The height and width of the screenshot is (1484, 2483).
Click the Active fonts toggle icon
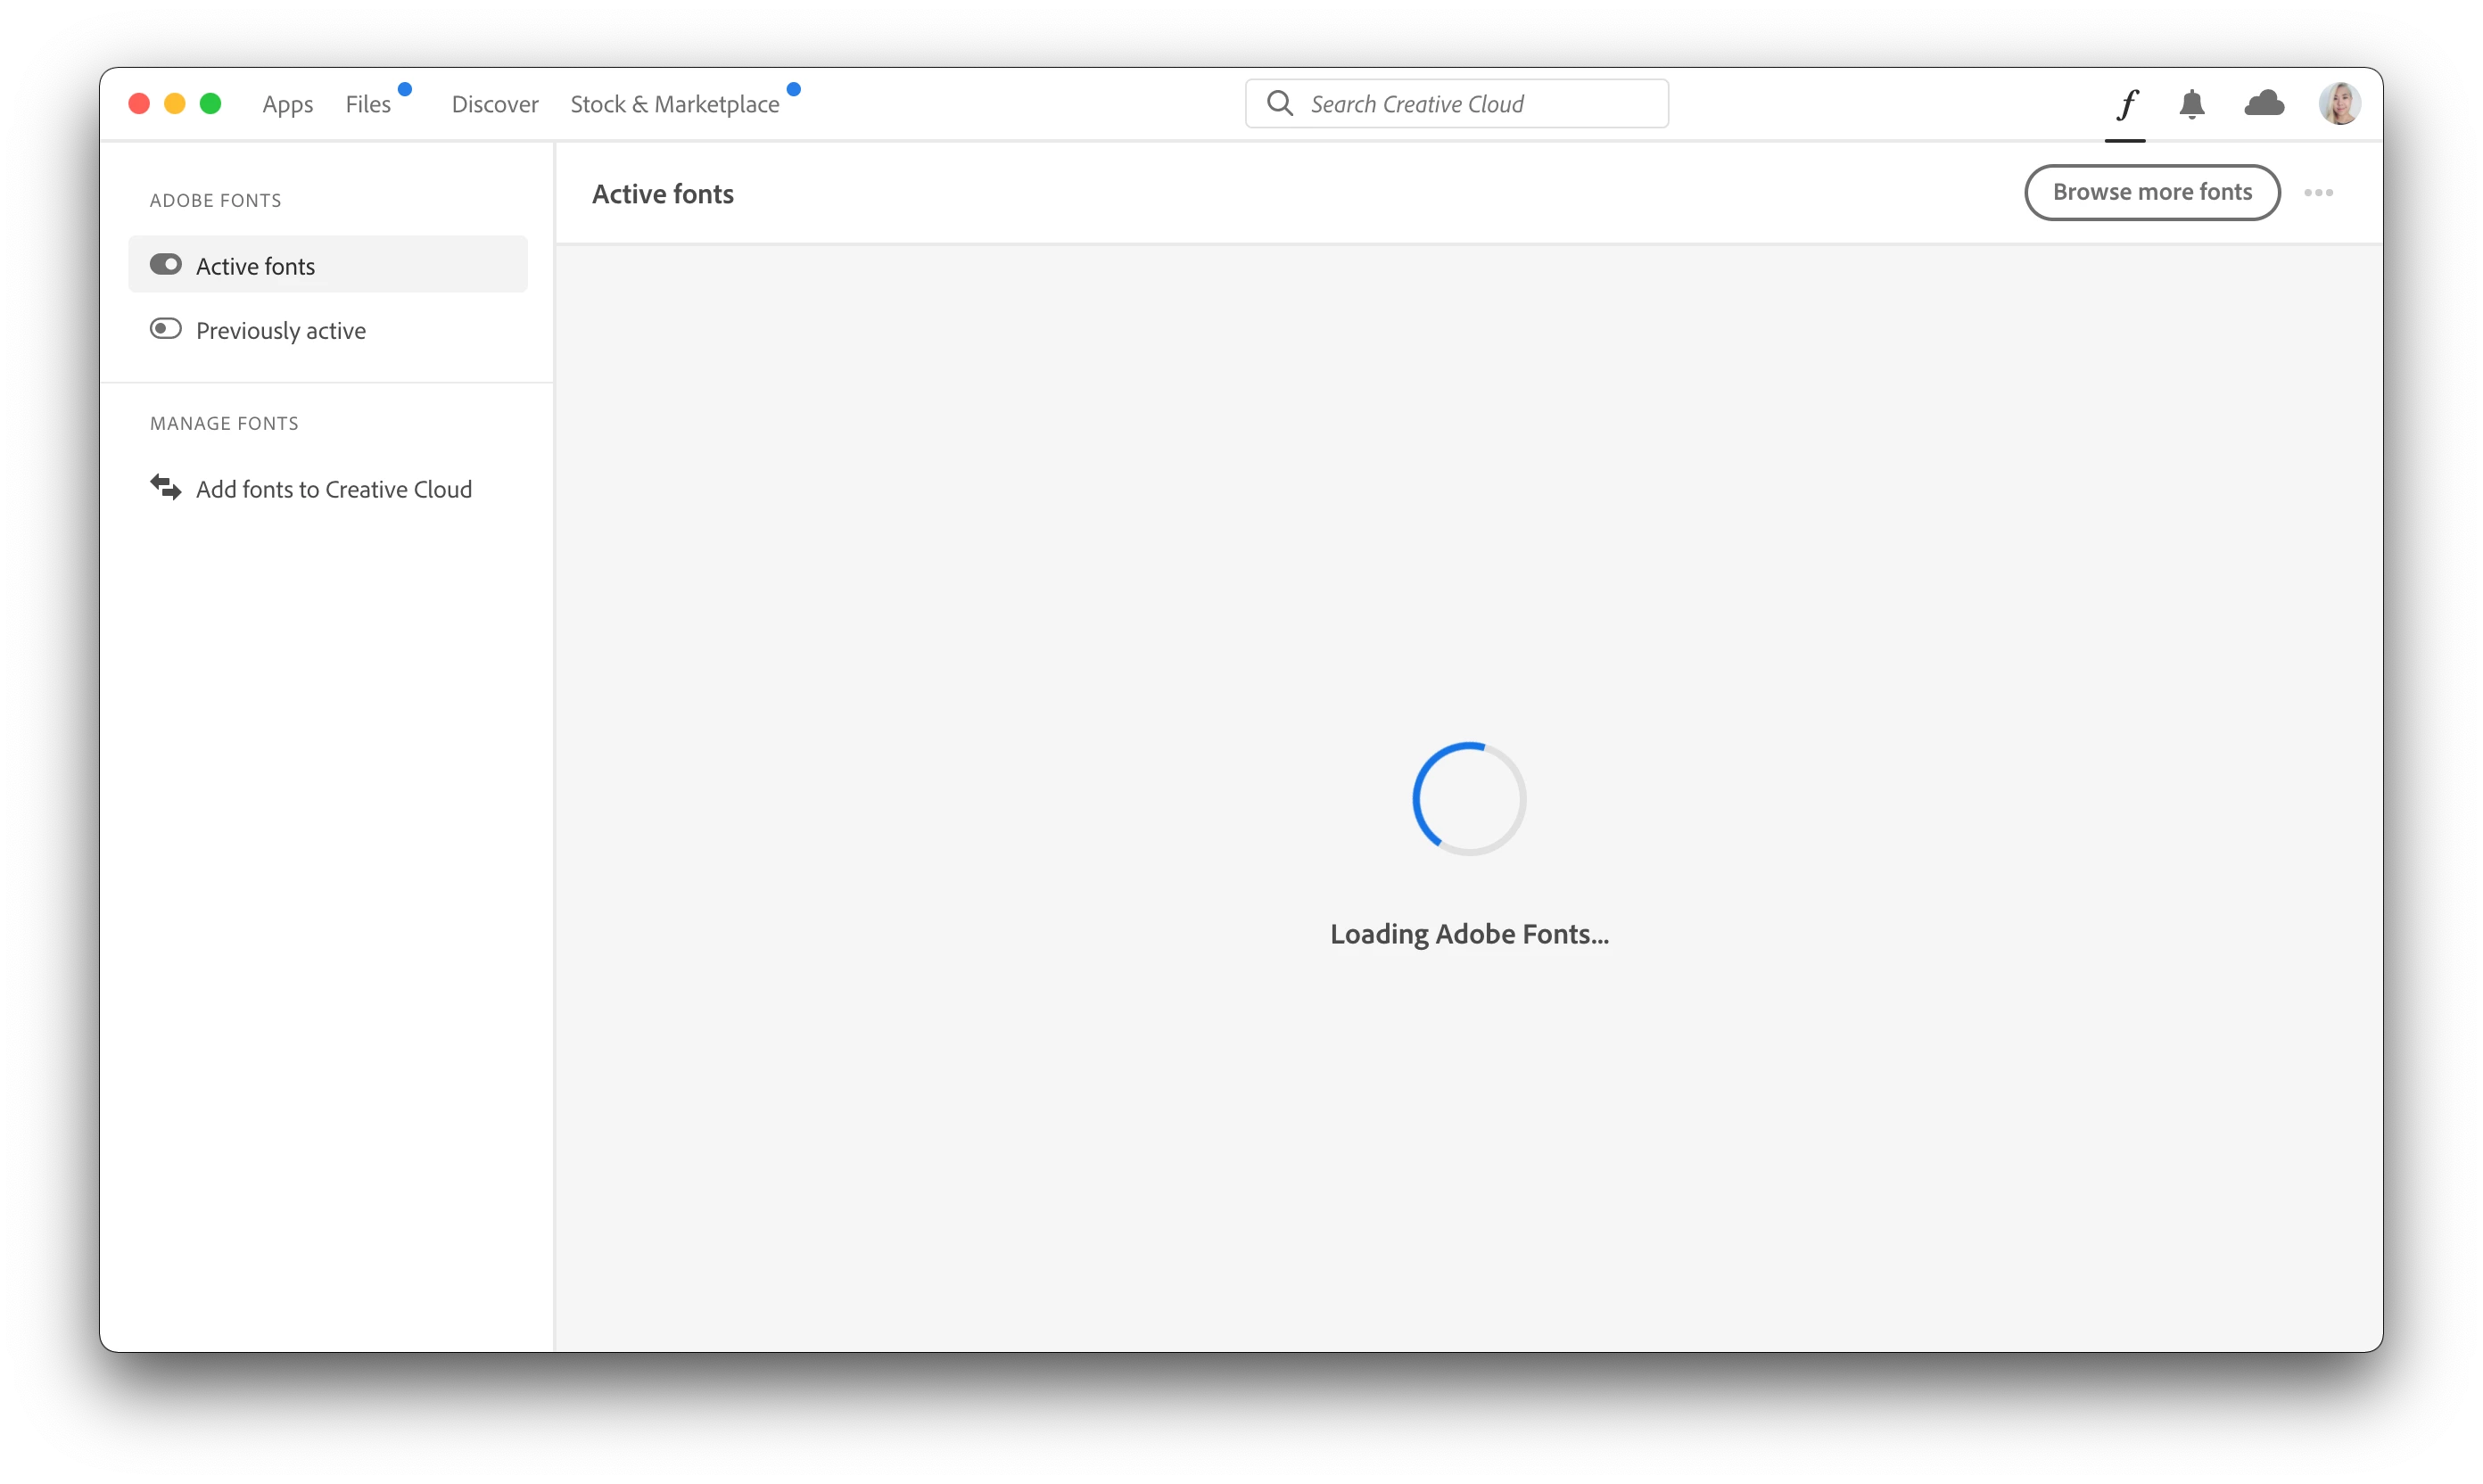tap(165, 265)
